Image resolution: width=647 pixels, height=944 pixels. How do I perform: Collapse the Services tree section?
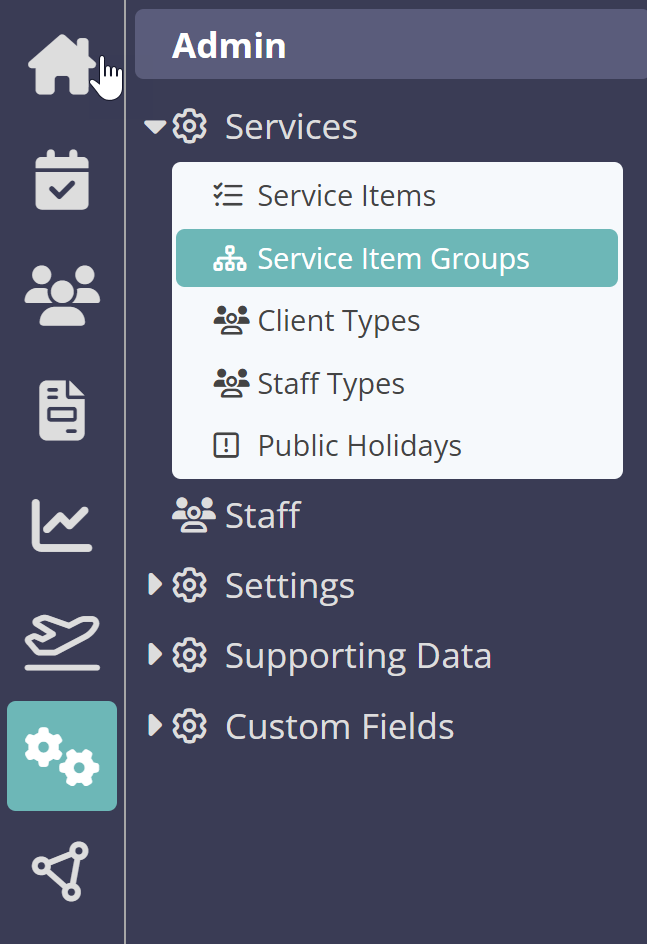[x=155, y=127]
